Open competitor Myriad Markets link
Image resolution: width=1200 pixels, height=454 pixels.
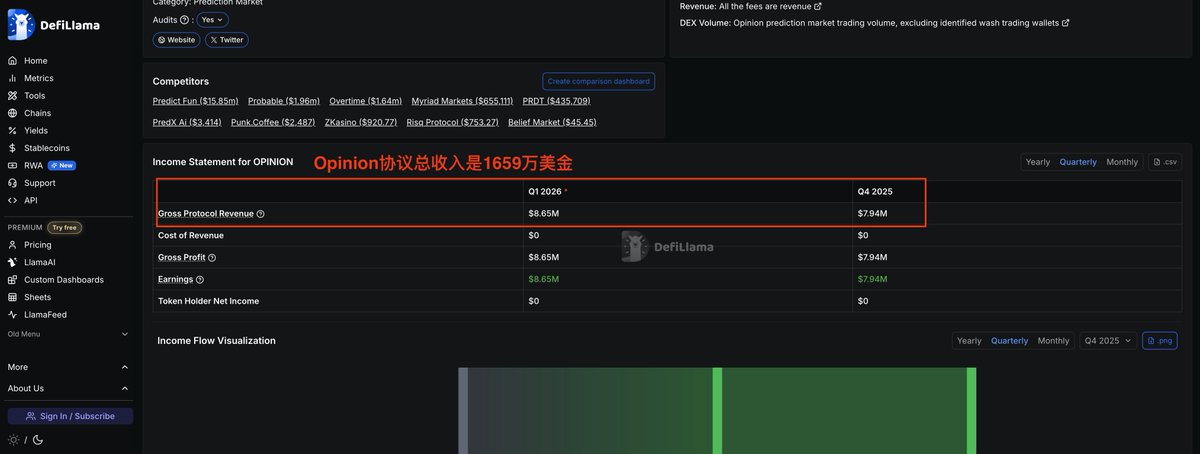point(462,101)
